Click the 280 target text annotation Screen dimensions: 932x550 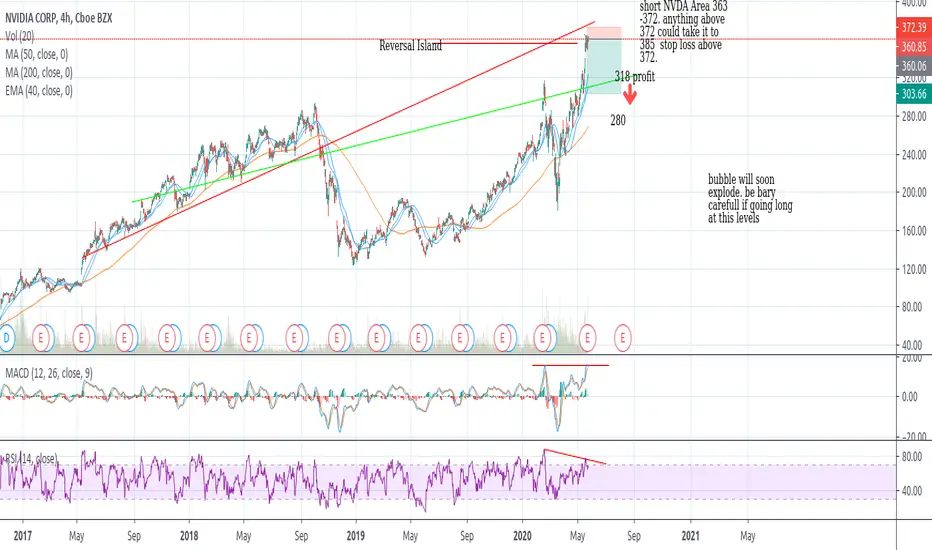(x=618, y=120)
